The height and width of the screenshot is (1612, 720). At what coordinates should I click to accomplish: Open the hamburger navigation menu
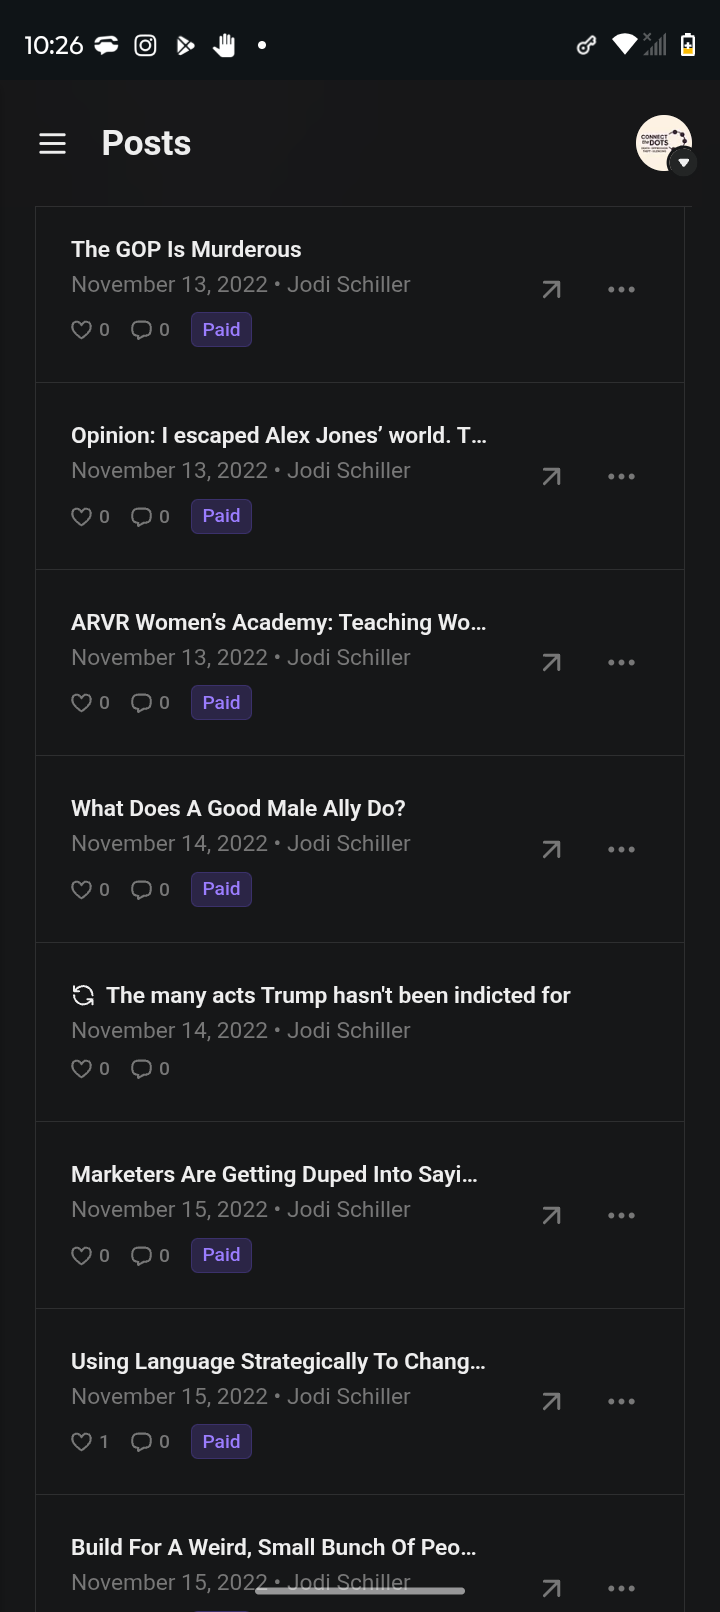click(x=52, y=144)
